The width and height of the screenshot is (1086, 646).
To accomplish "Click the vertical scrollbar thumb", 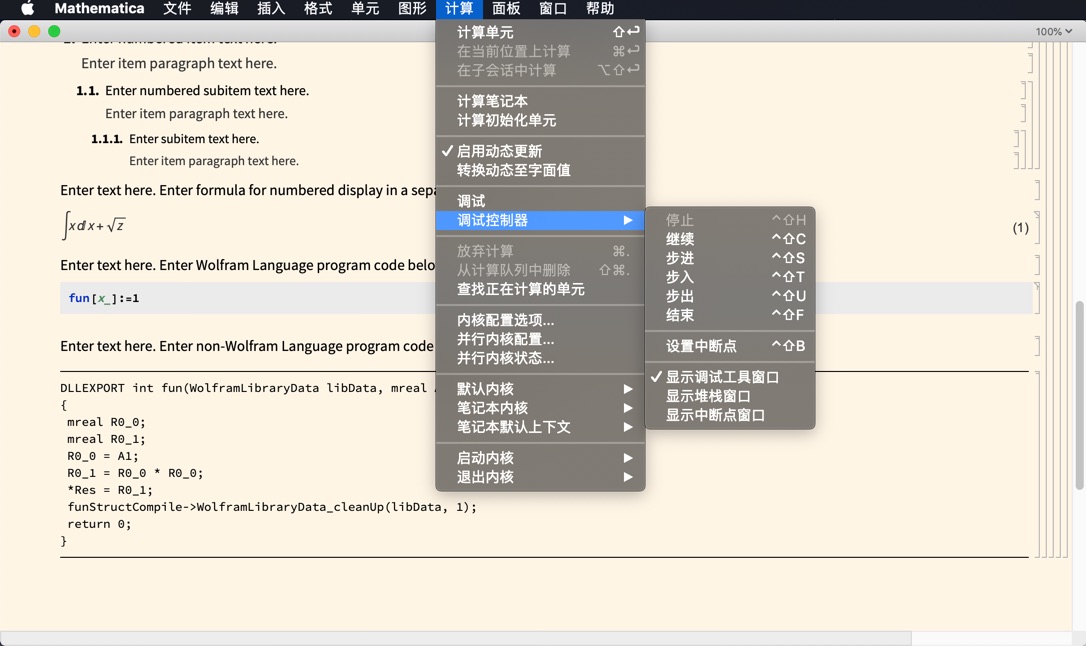I will (x=1079, y=395).
